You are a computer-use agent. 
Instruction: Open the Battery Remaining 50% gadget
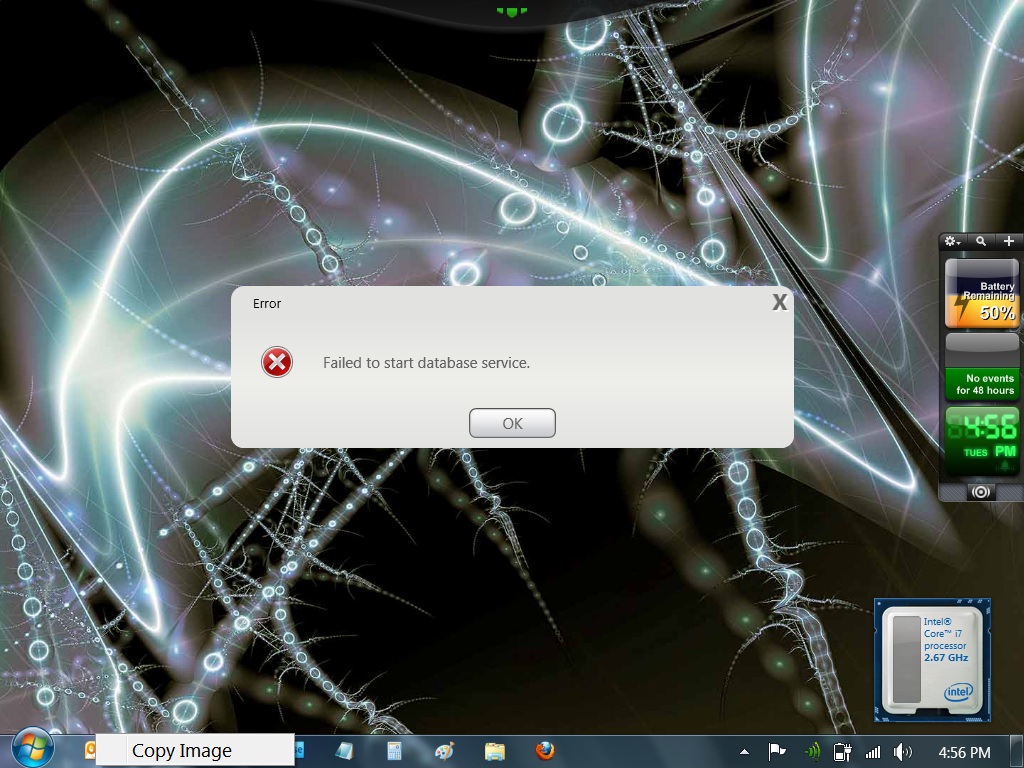[982, 293]
